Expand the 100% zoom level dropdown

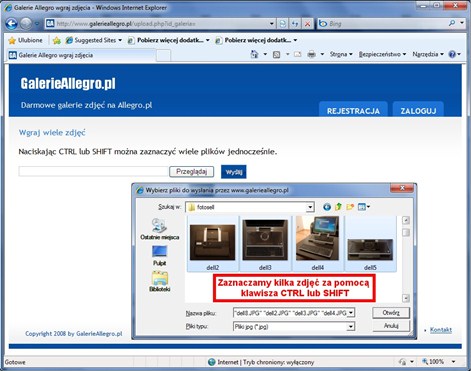click(454, 362)
